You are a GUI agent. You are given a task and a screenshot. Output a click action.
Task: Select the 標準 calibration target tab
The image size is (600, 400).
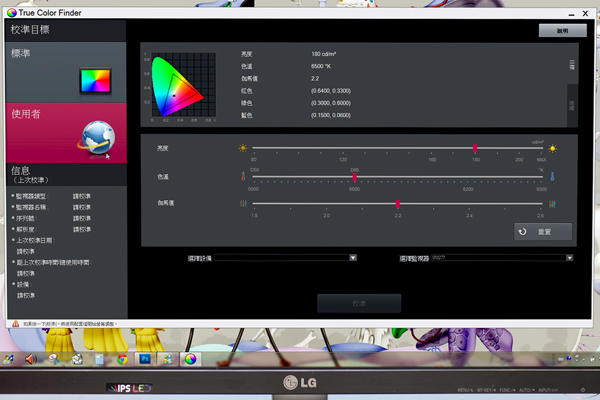click(x=66, y=72)
